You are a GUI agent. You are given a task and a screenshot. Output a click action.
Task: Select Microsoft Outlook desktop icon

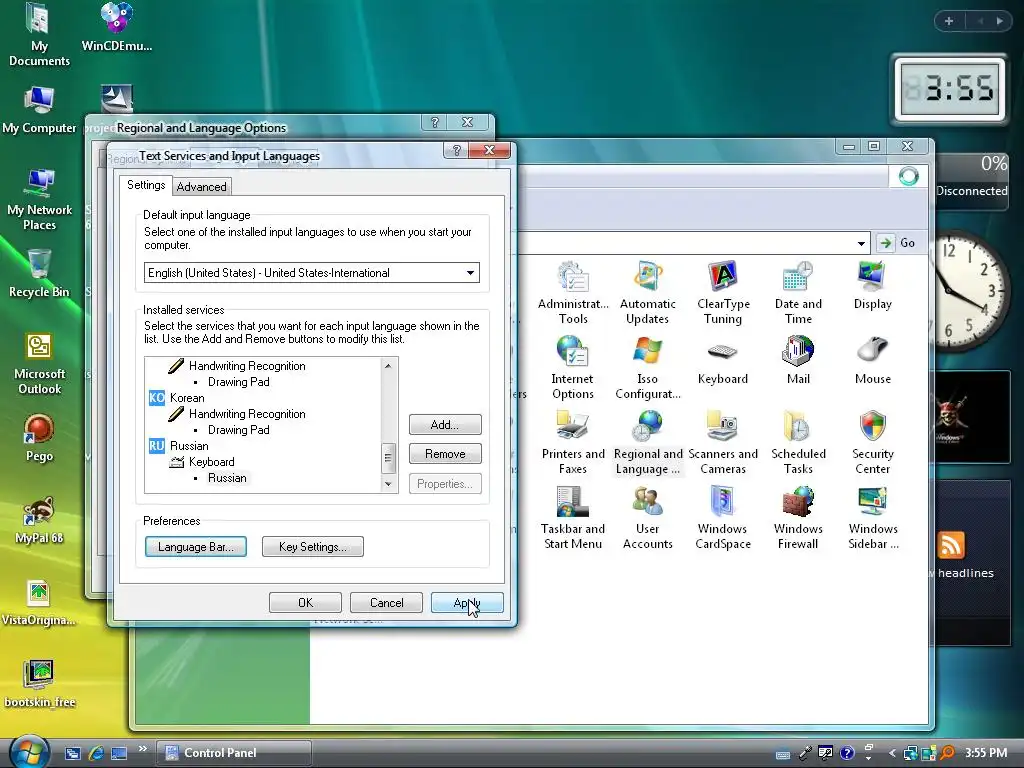tap(39, 363)
